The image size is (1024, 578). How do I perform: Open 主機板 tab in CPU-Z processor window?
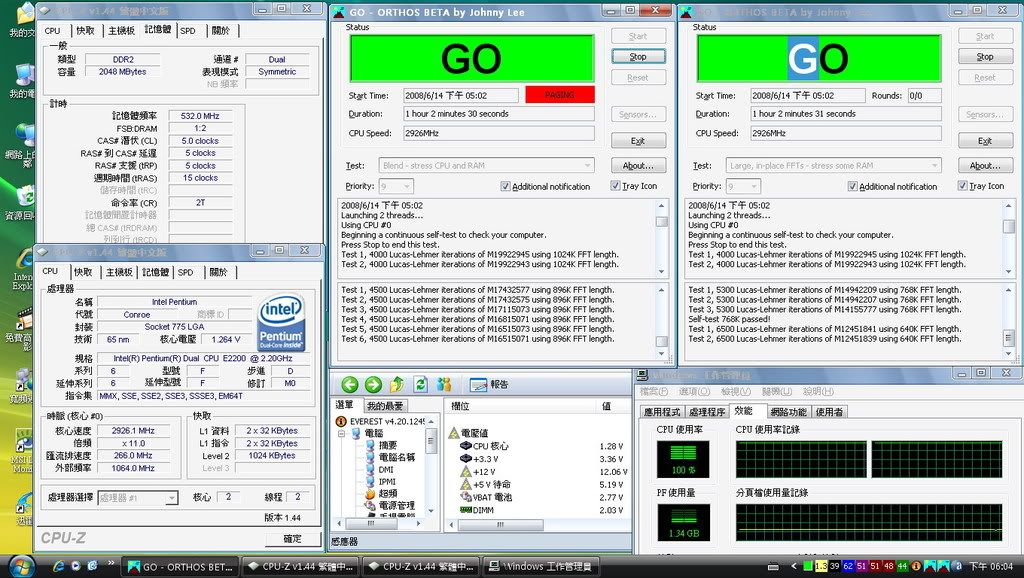point(119,272)
